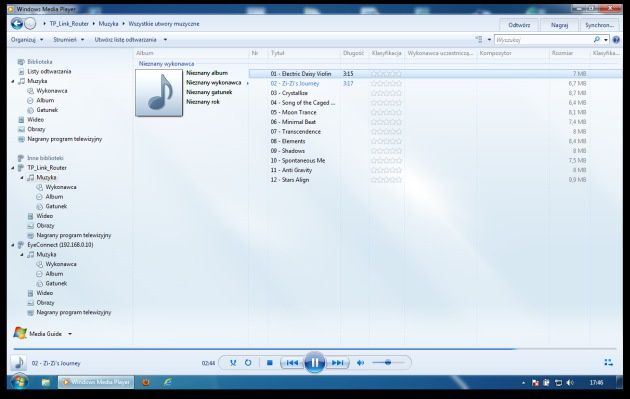Open the view options dropdown arrow

click(x=489, y=39)
